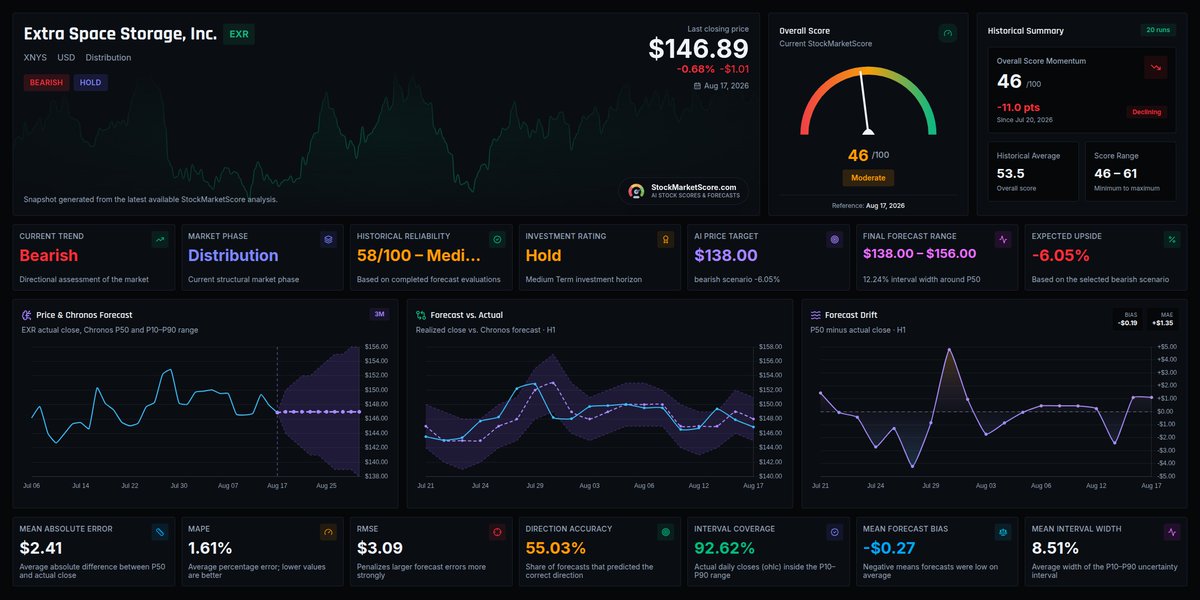Click the Expected Upside percent icon
Viewport: 1200px width, 600px height.
click(1171, 240)
